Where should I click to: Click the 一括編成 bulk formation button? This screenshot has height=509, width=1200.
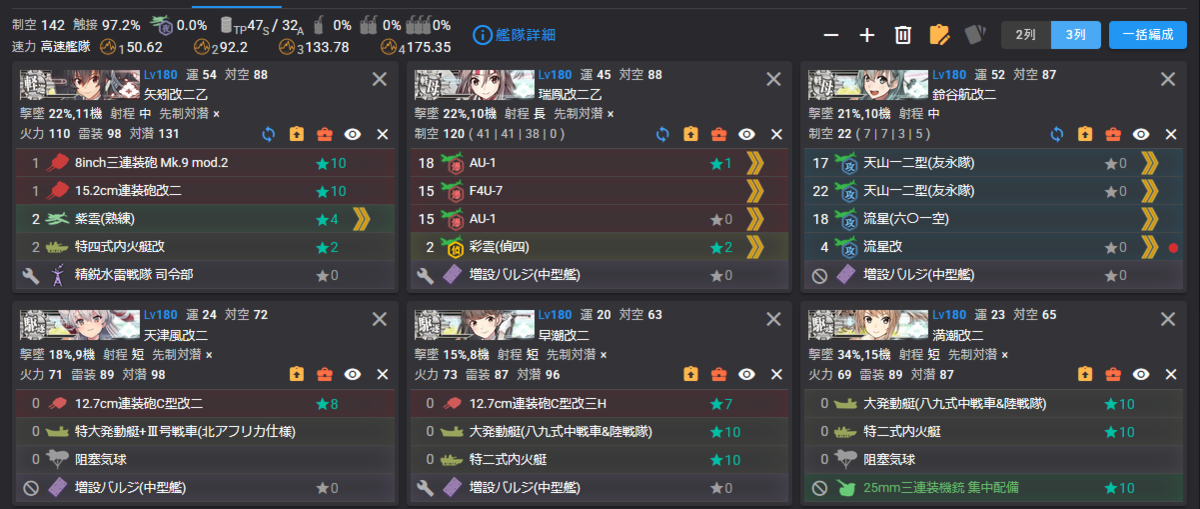coord(1147,35)
